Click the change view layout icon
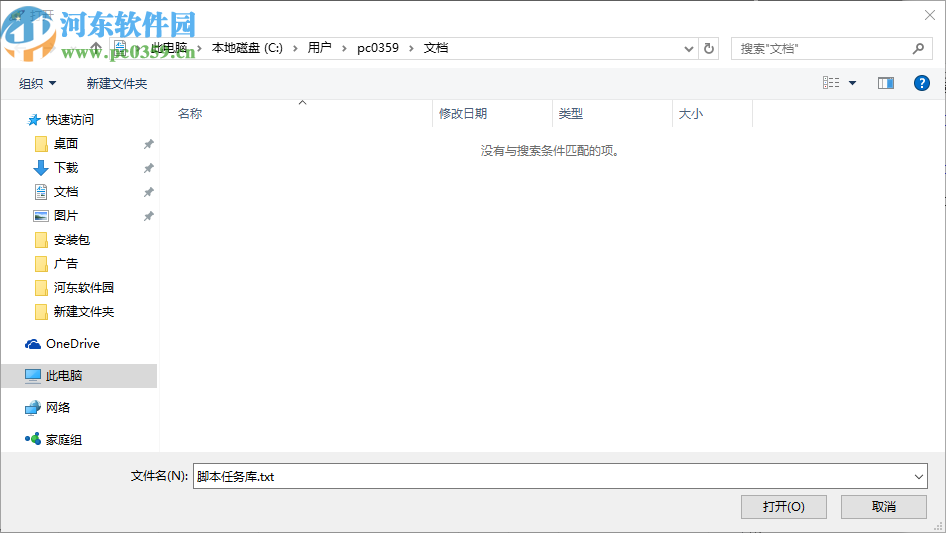The image size is (946, 533). [x=831, y=83]
